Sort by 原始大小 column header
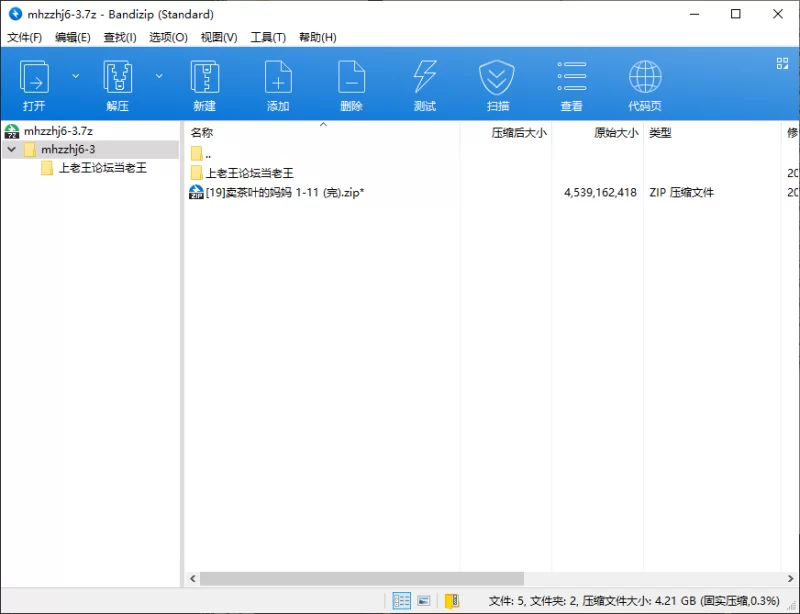 click(x=616, y=133)
